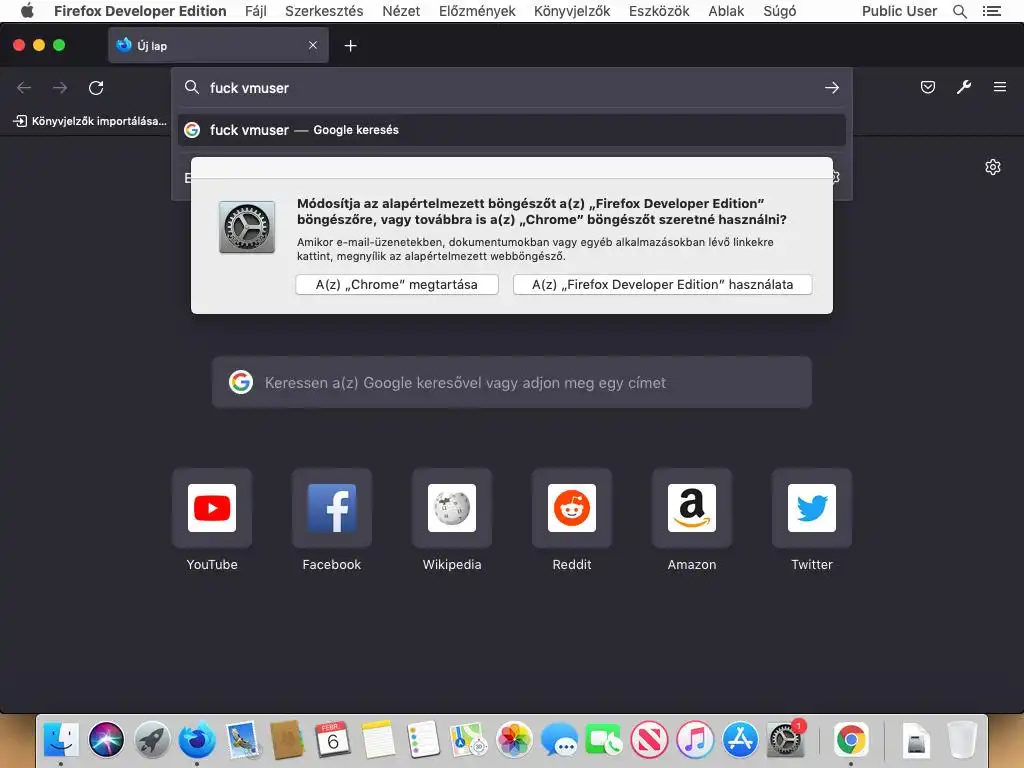Image resolution: width=1024 pixels, height=768 pixels.
Task: Open Notes from the Dock
Action: click(378, 740)
